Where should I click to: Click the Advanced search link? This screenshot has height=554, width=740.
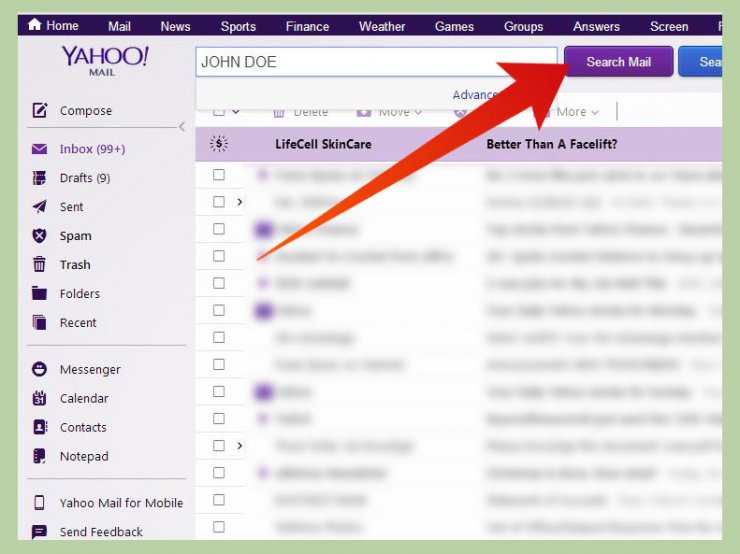474,95
